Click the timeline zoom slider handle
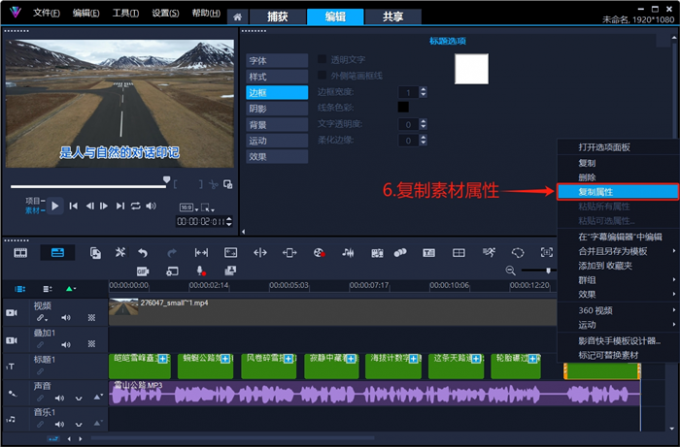 coord(548,271)
